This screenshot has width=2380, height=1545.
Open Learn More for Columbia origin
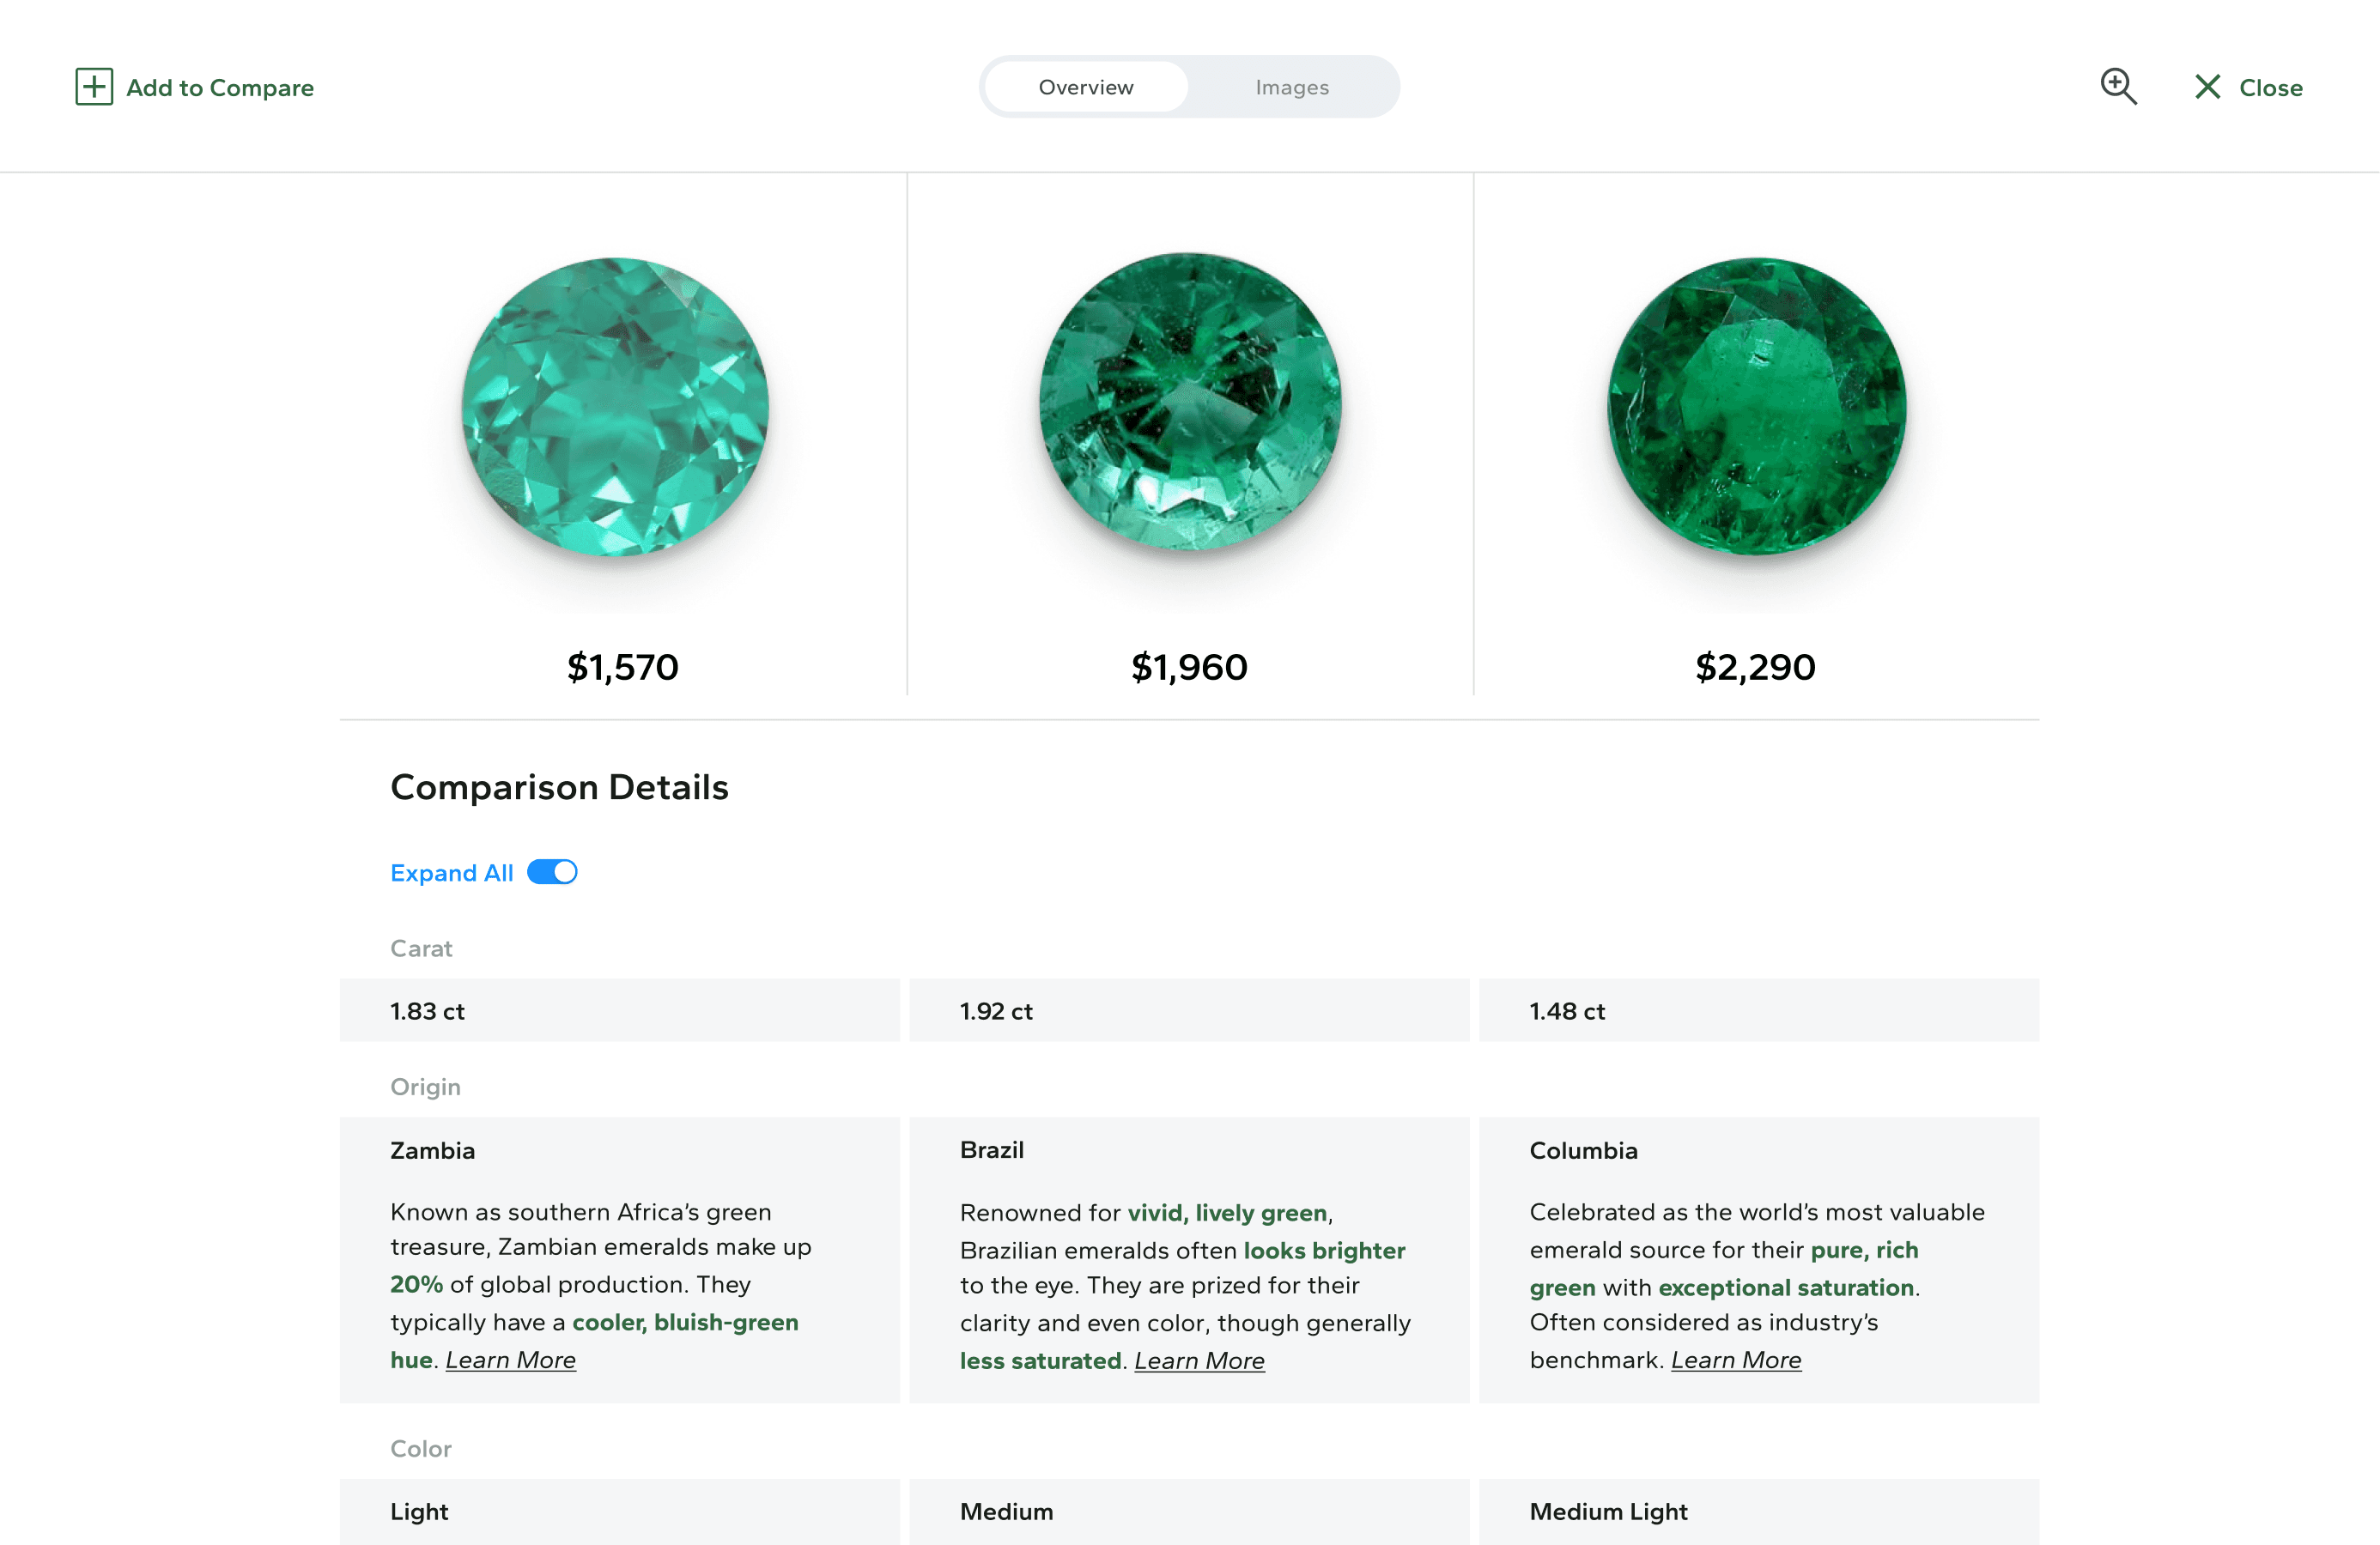click(1736, 1360)
